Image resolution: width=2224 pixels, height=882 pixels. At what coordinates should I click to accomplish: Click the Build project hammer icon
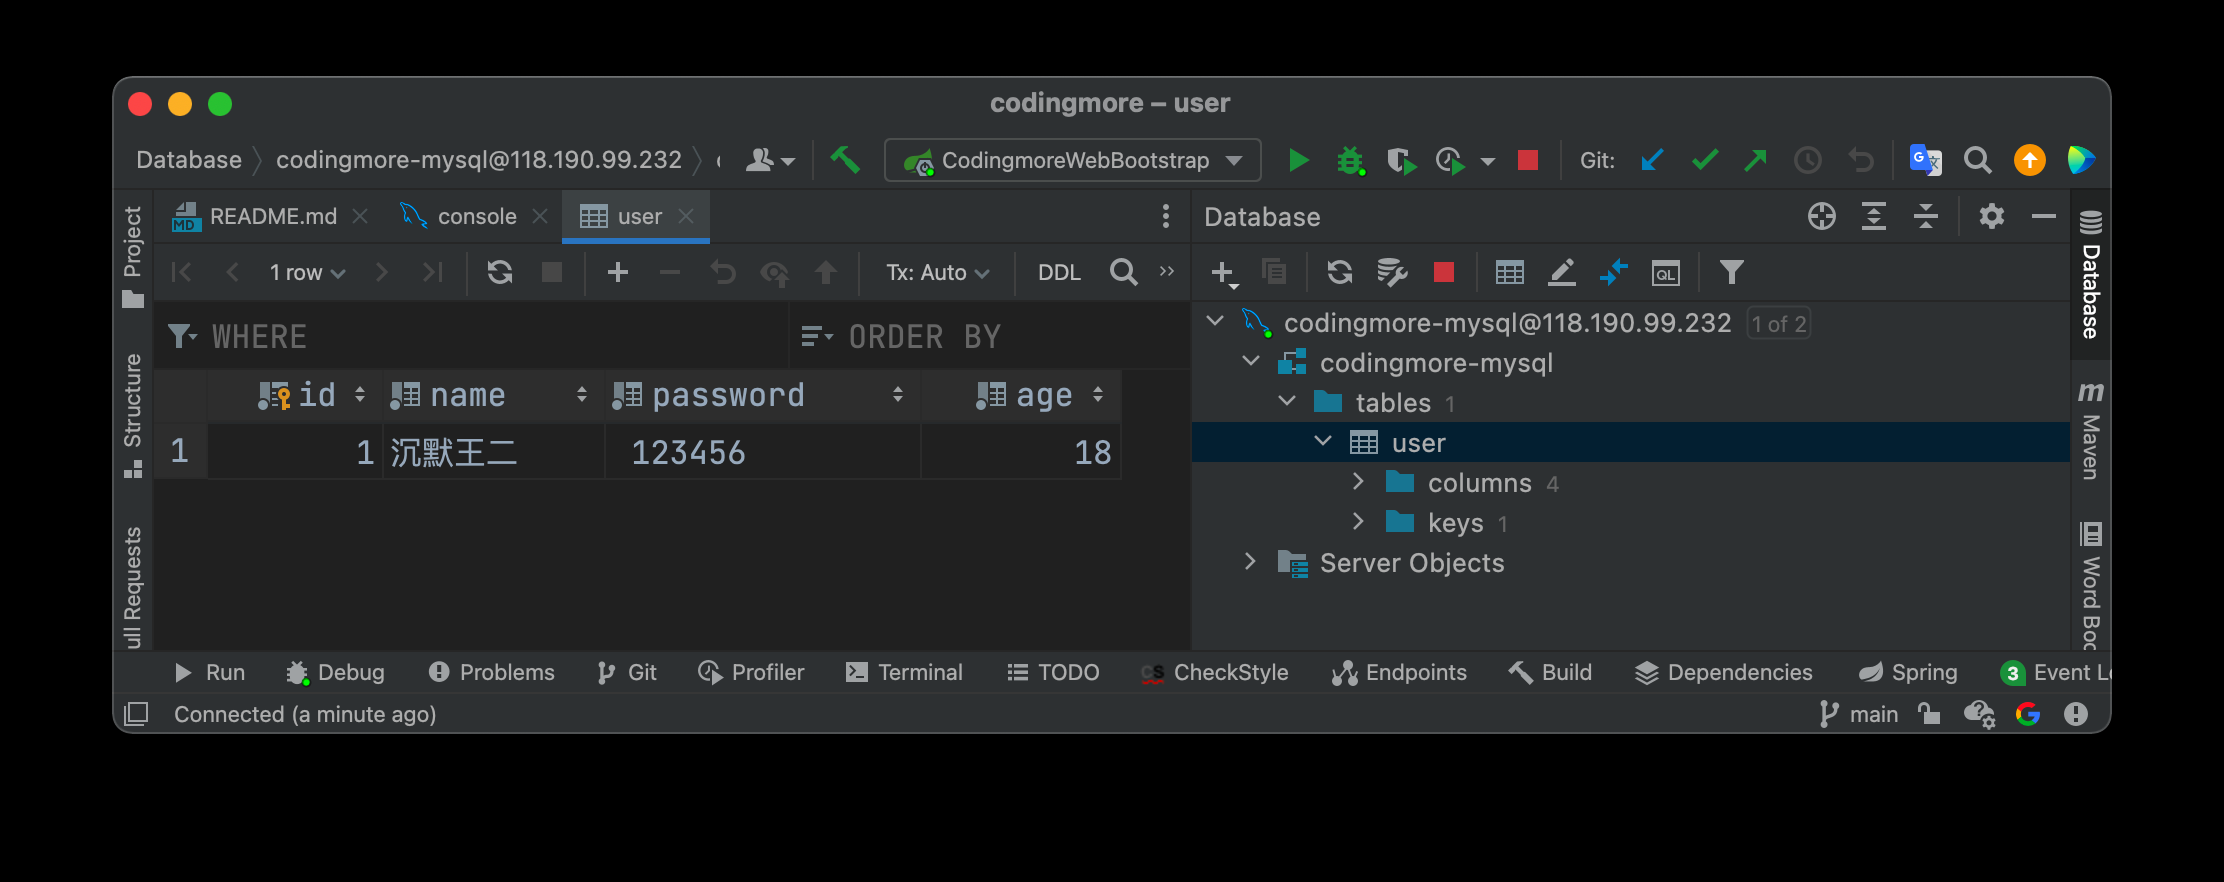(x=845, y=160)
